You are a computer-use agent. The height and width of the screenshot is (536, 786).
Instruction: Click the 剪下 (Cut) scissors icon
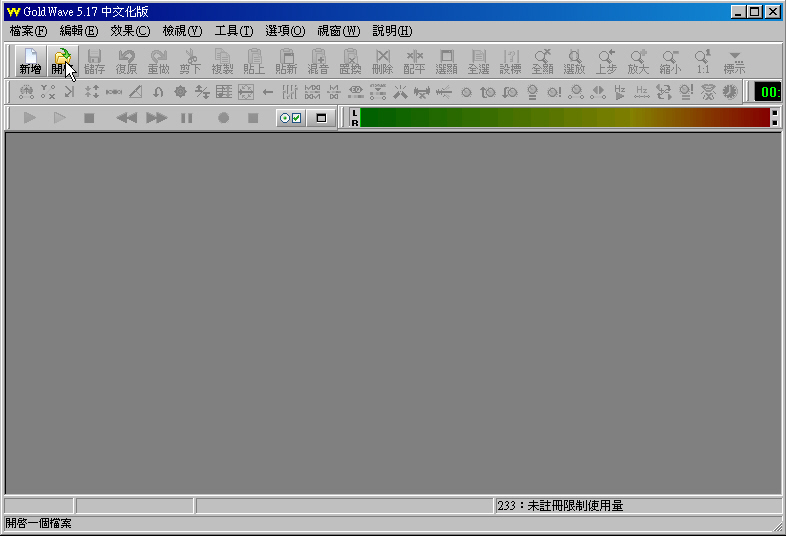click(x=190, y=62)
